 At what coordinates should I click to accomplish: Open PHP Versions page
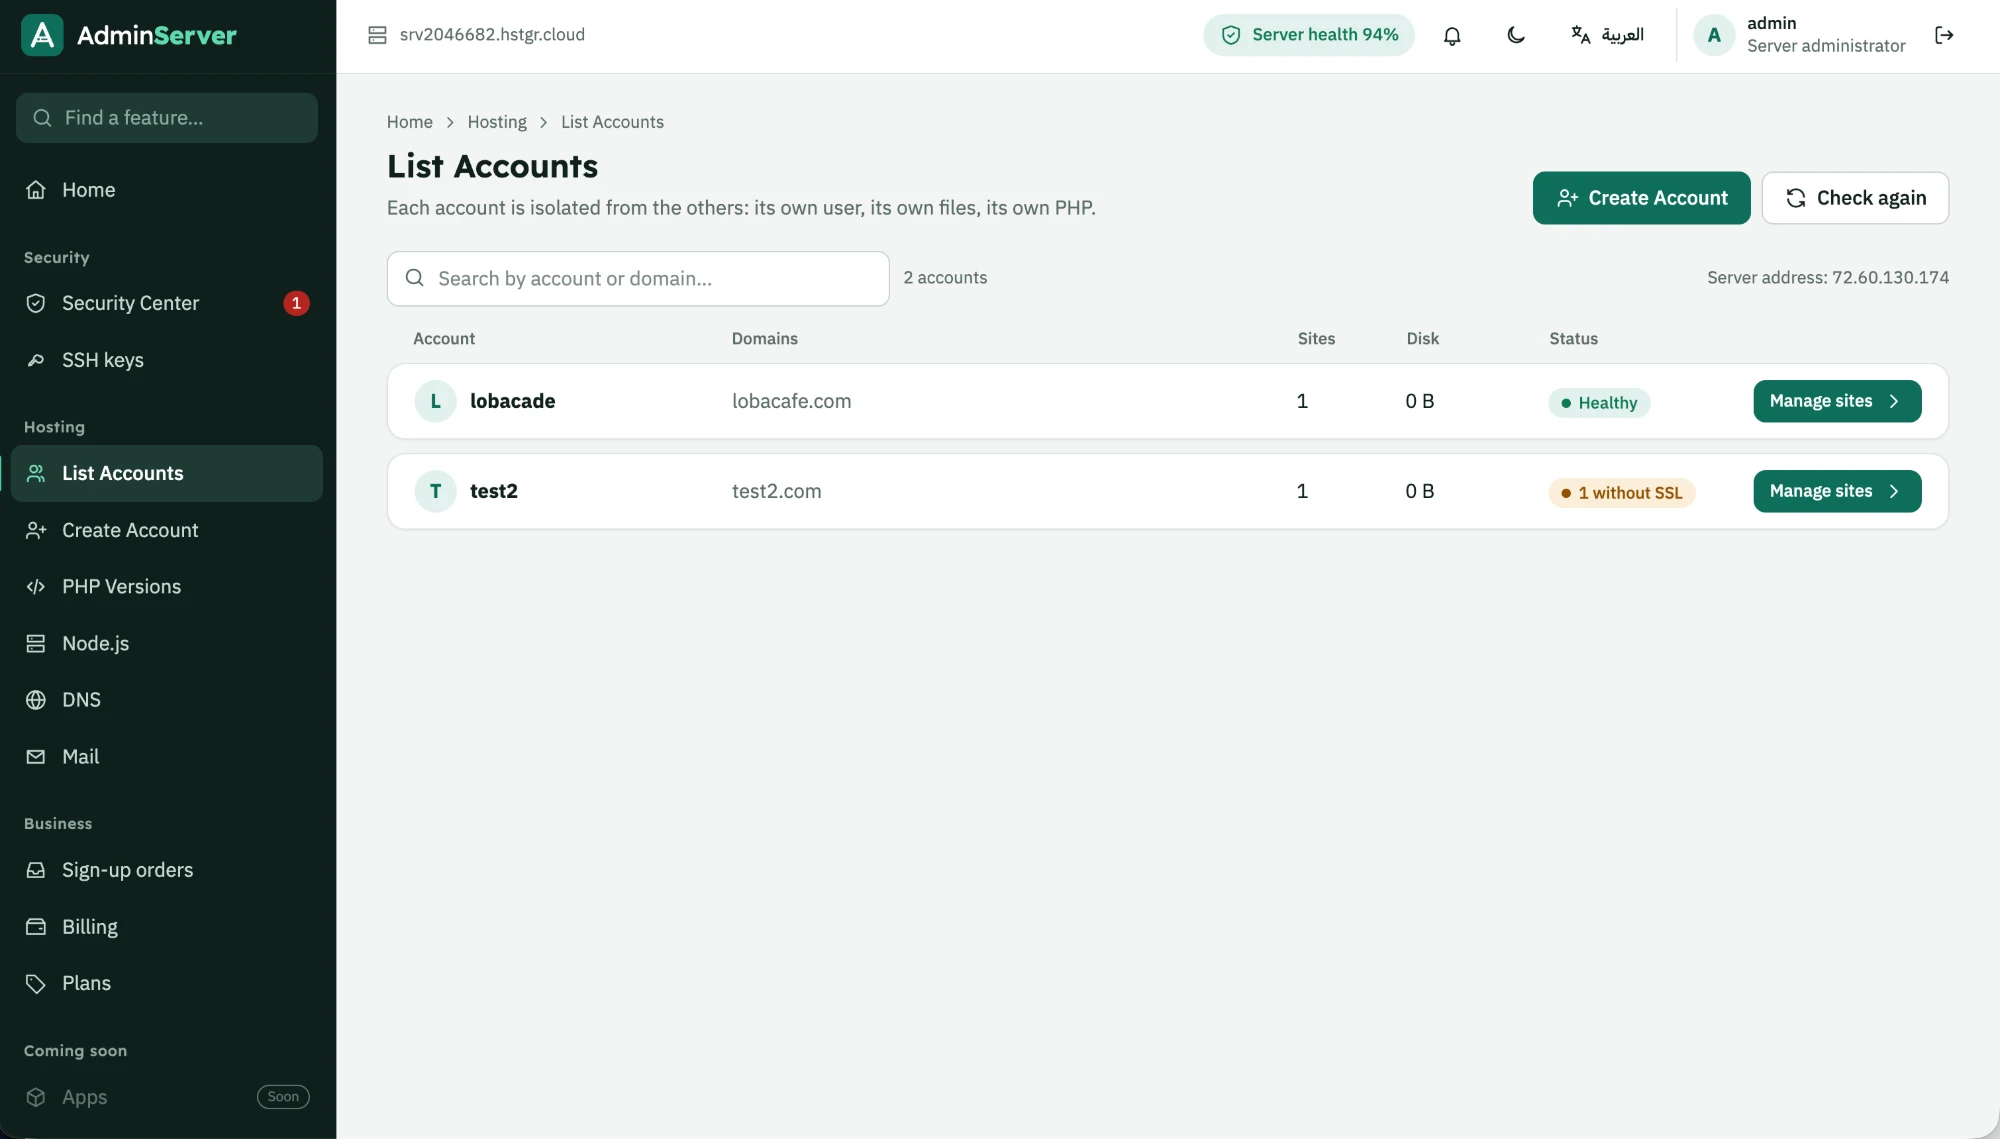(167, 587)
